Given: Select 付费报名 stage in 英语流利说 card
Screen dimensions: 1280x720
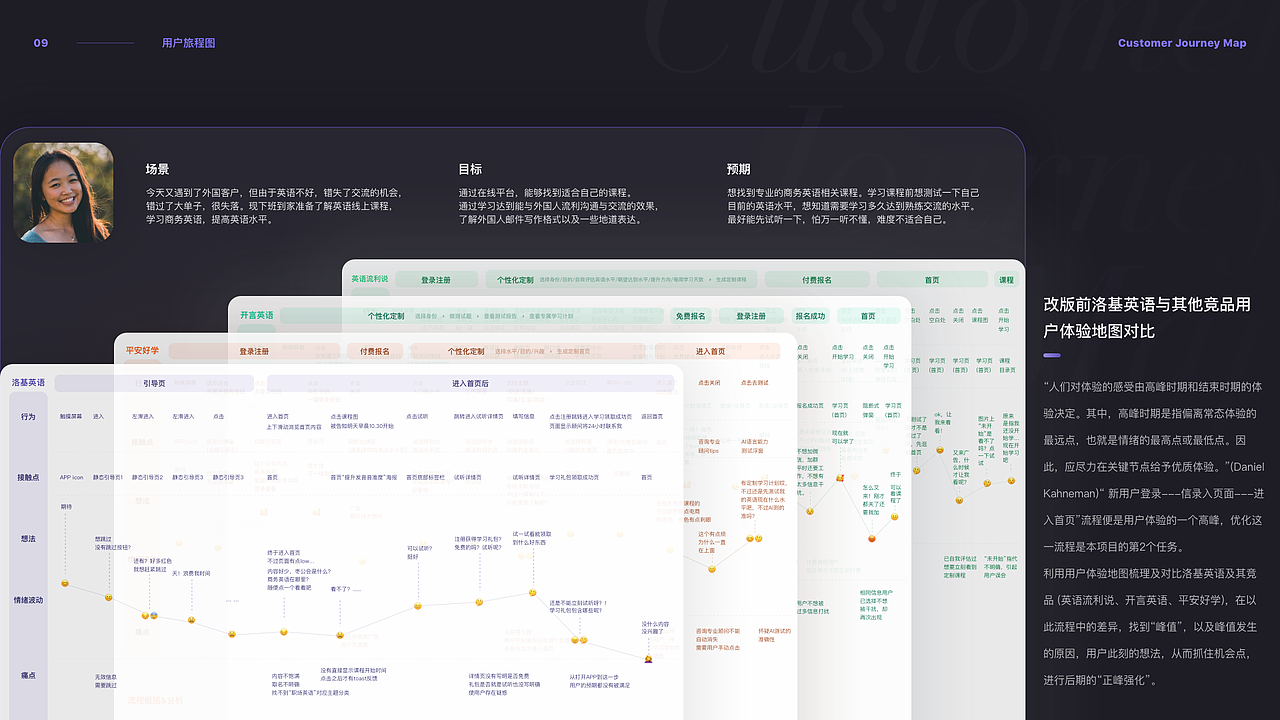Looking at the screenshot, I should pos(817,280).
